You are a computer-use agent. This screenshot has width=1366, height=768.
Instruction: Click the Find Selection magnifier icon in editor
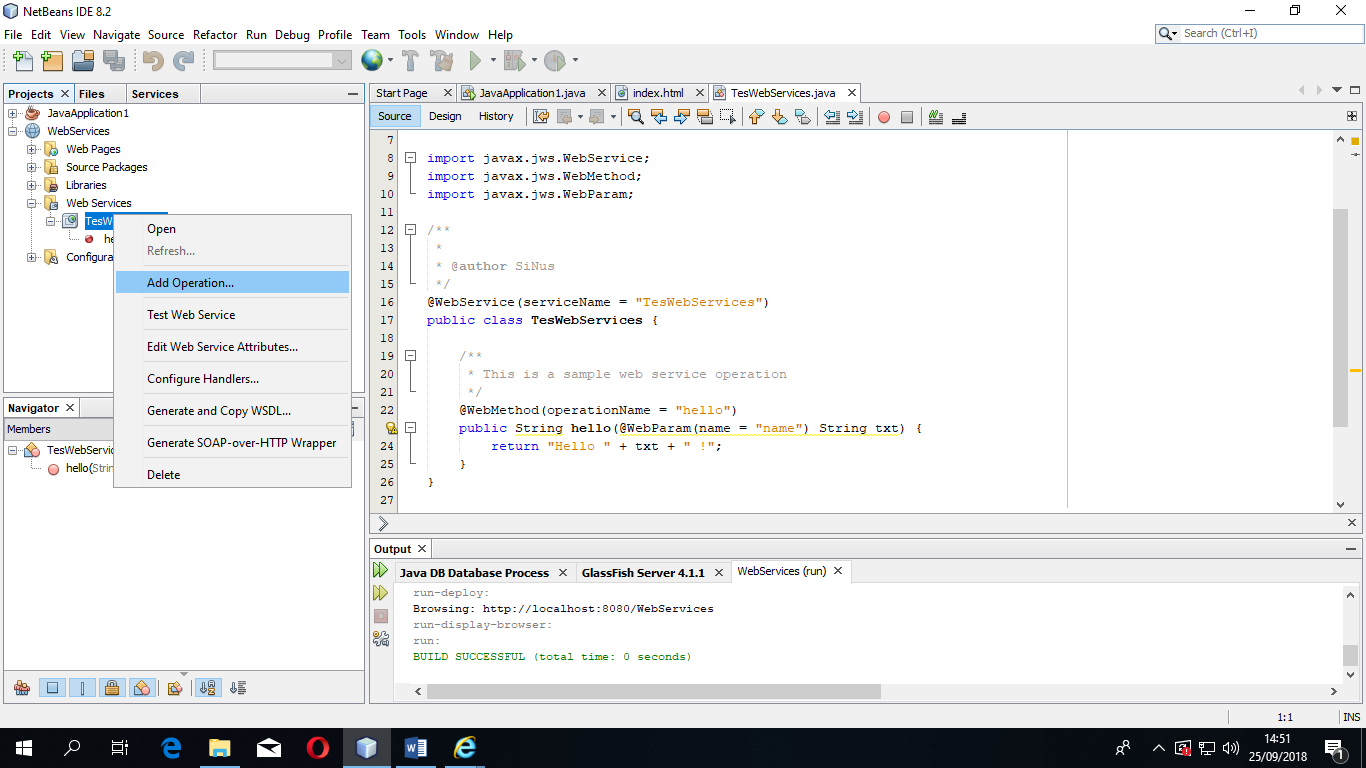point(635,117)
